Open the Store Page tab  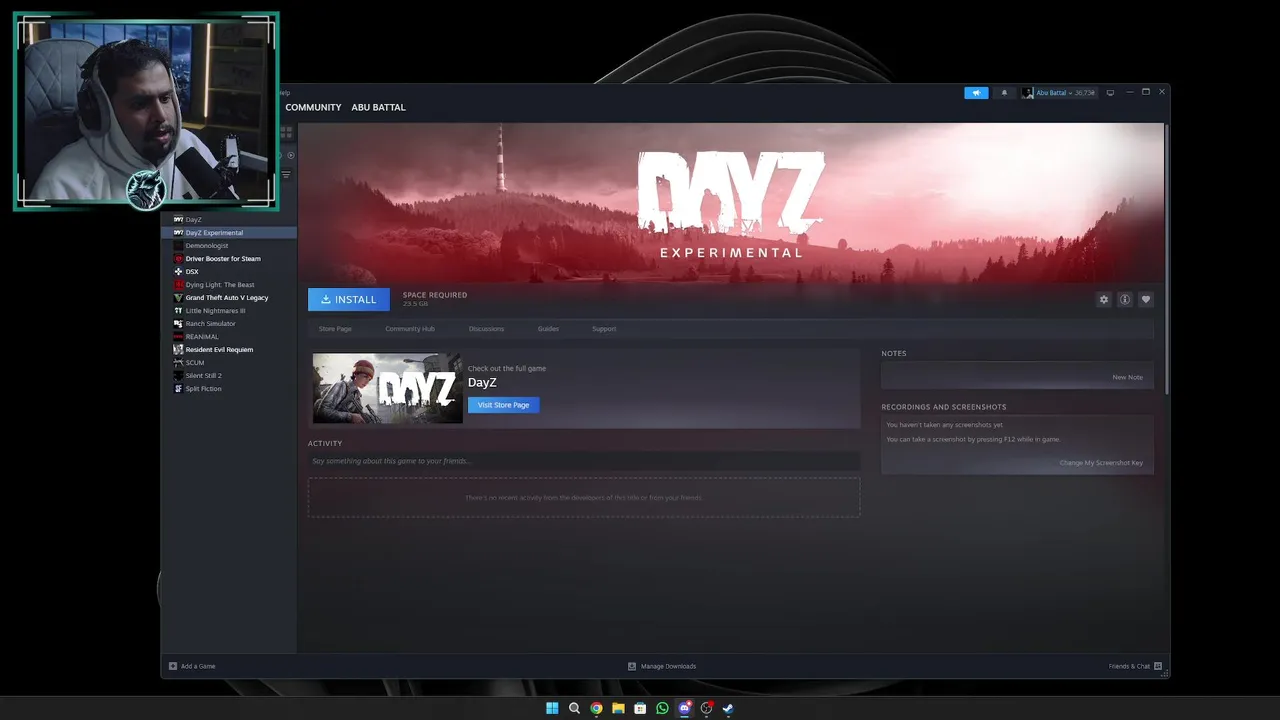click(x=335, y=329)
